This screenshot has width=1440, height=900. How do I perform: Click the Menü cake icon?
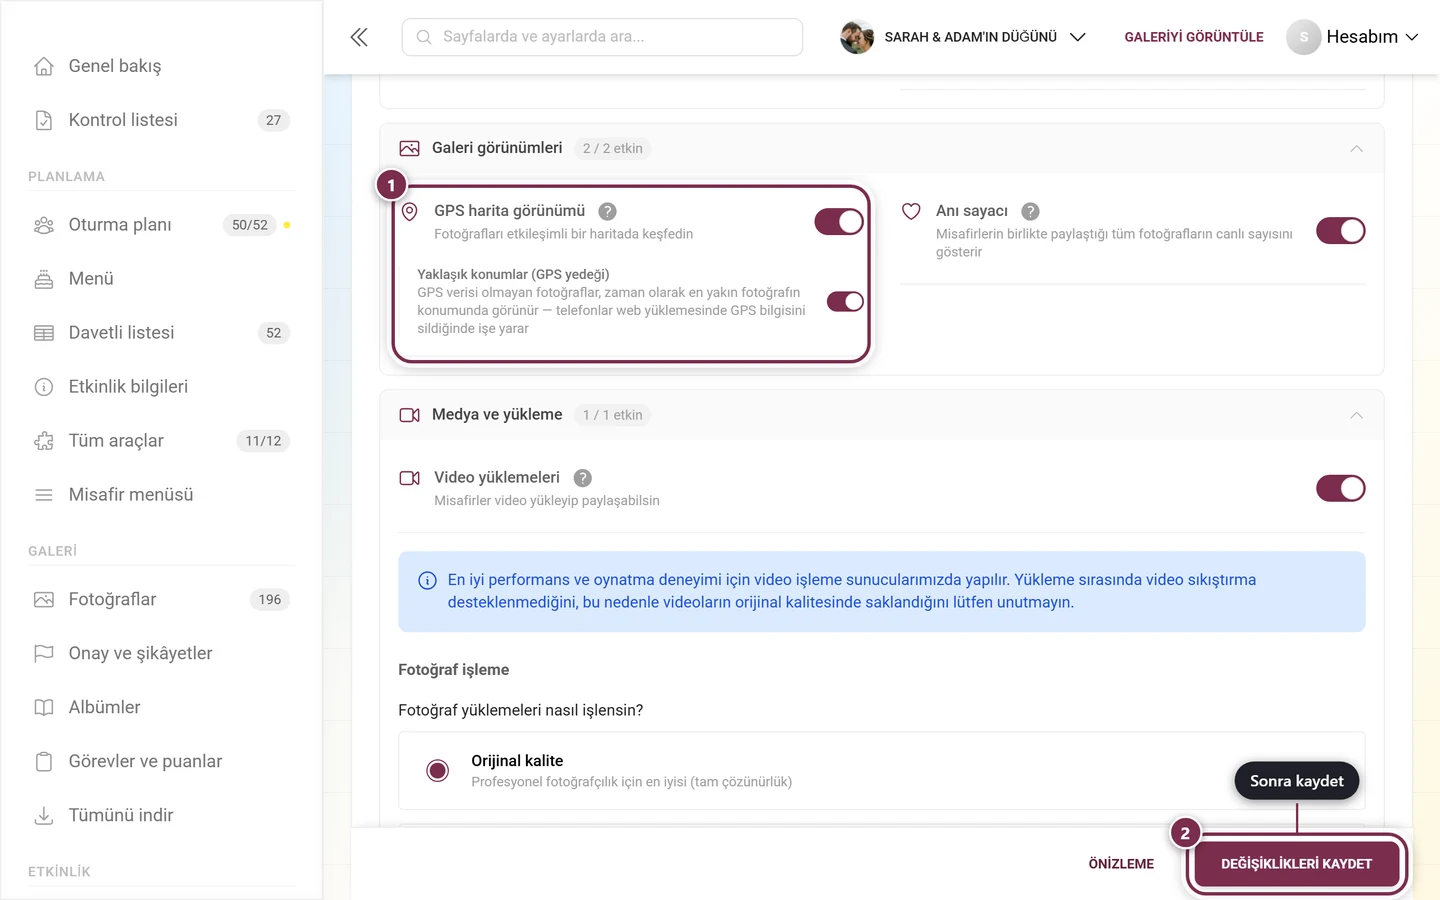(44, 279)
